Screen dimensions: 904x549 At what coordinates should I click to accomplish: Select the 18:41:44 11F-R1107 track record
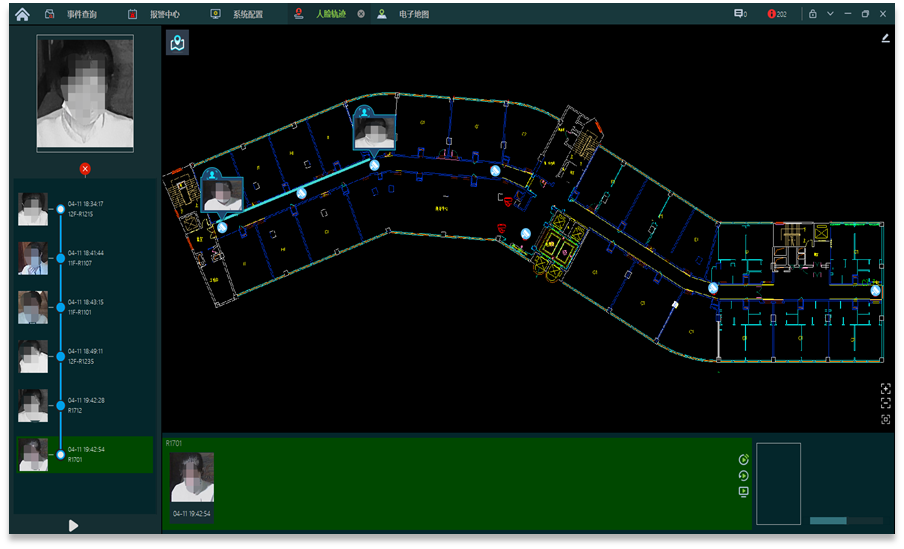pyautogui.click(x=85, y=258)
